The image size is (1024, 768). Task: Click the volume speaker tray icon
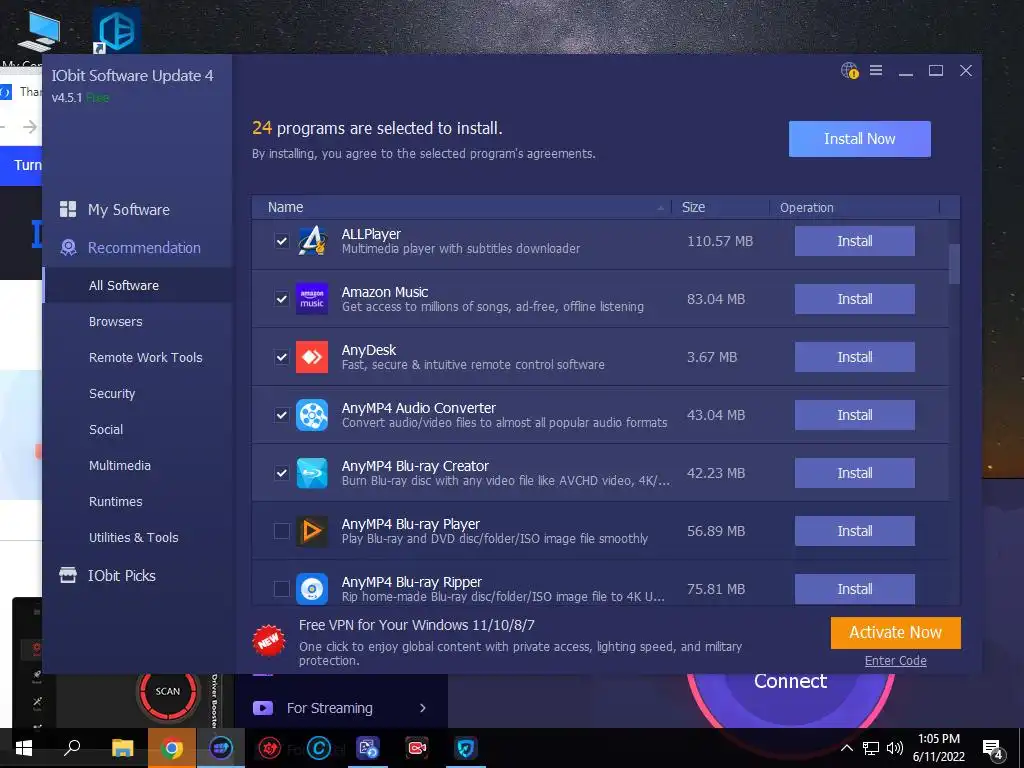coord(895,748)
